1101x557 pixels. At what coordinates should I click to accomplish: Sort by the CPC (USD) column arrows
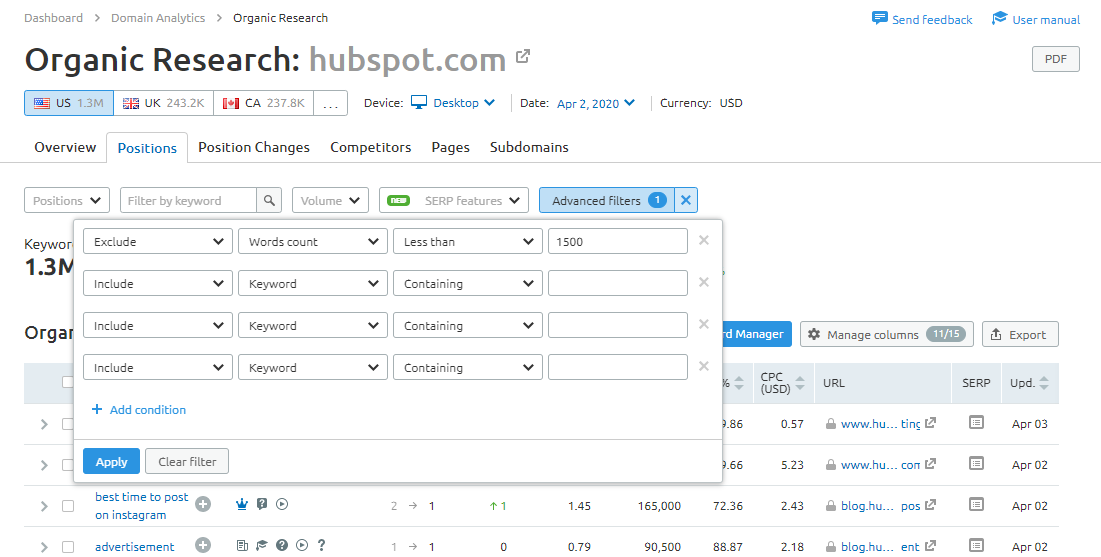(801, 383)
